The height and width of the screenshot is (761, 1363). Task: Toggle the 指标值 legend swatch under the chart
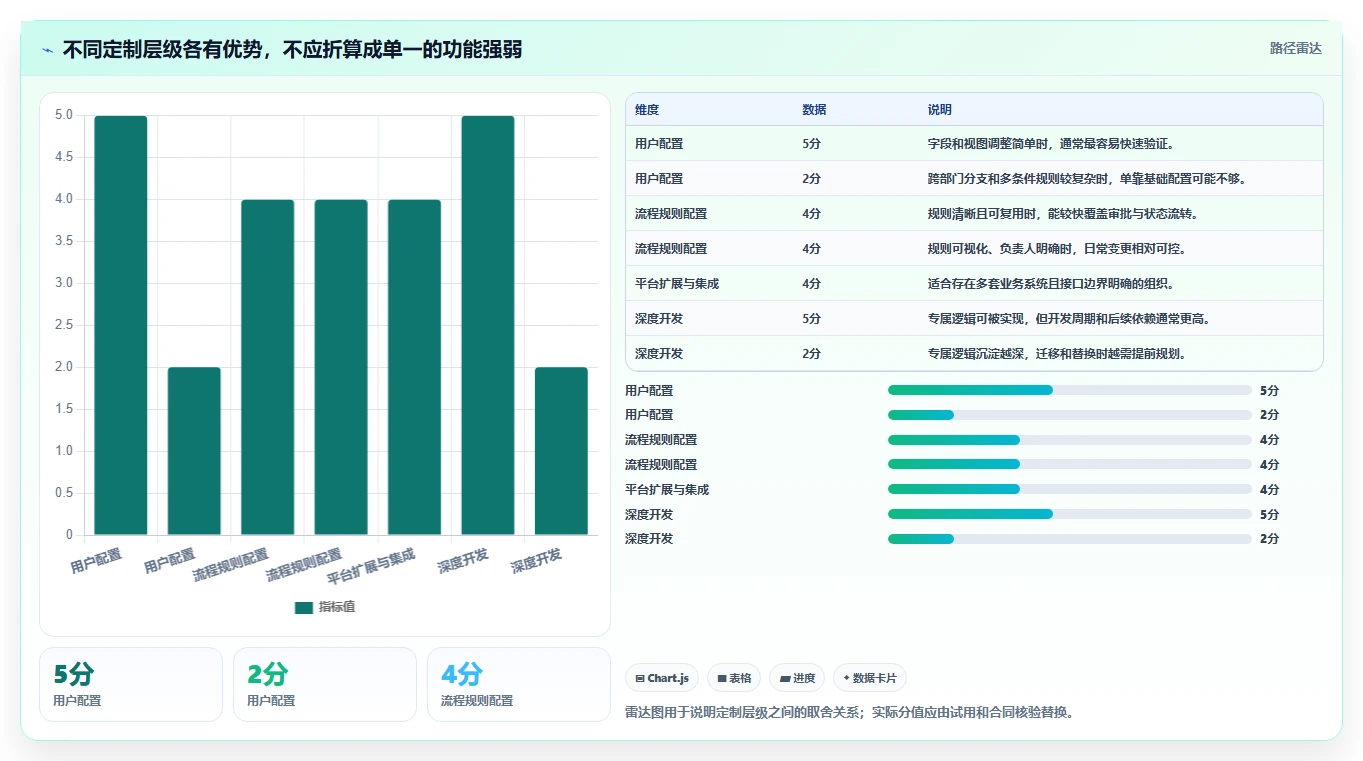click(x=304, y=608)
